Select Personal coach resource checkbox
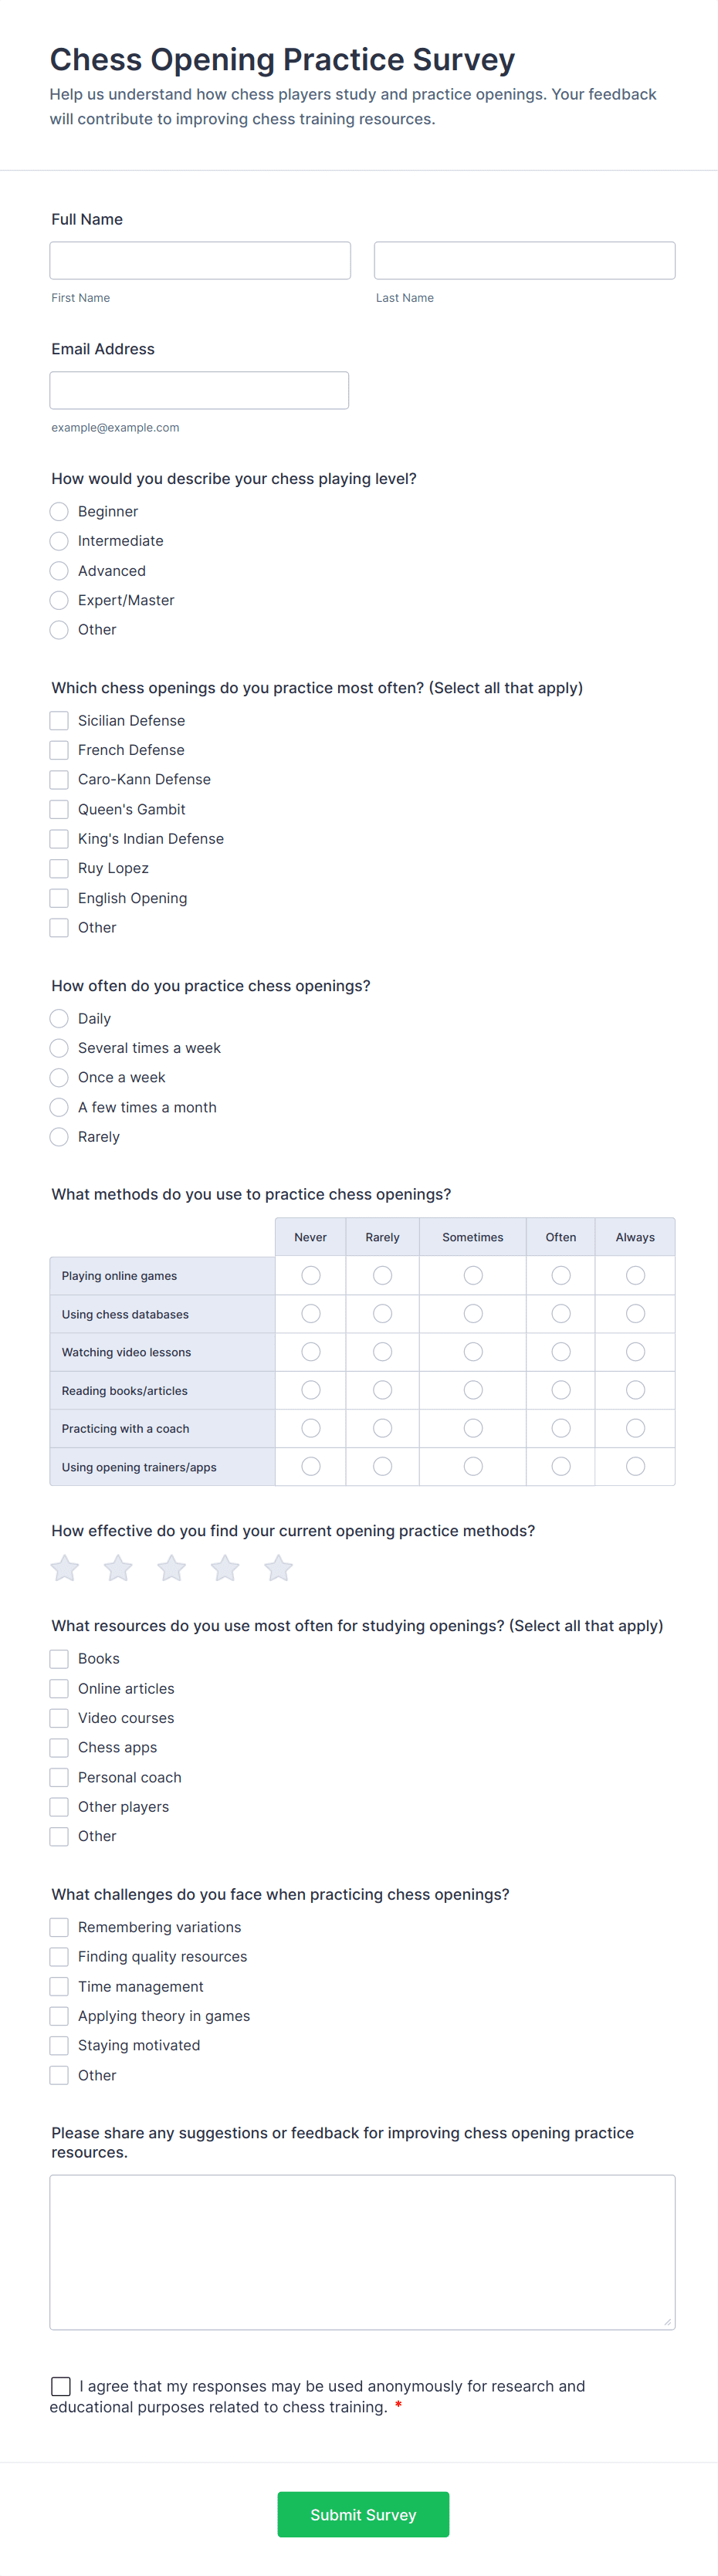718x2576 pixels. pos(59,1777)
